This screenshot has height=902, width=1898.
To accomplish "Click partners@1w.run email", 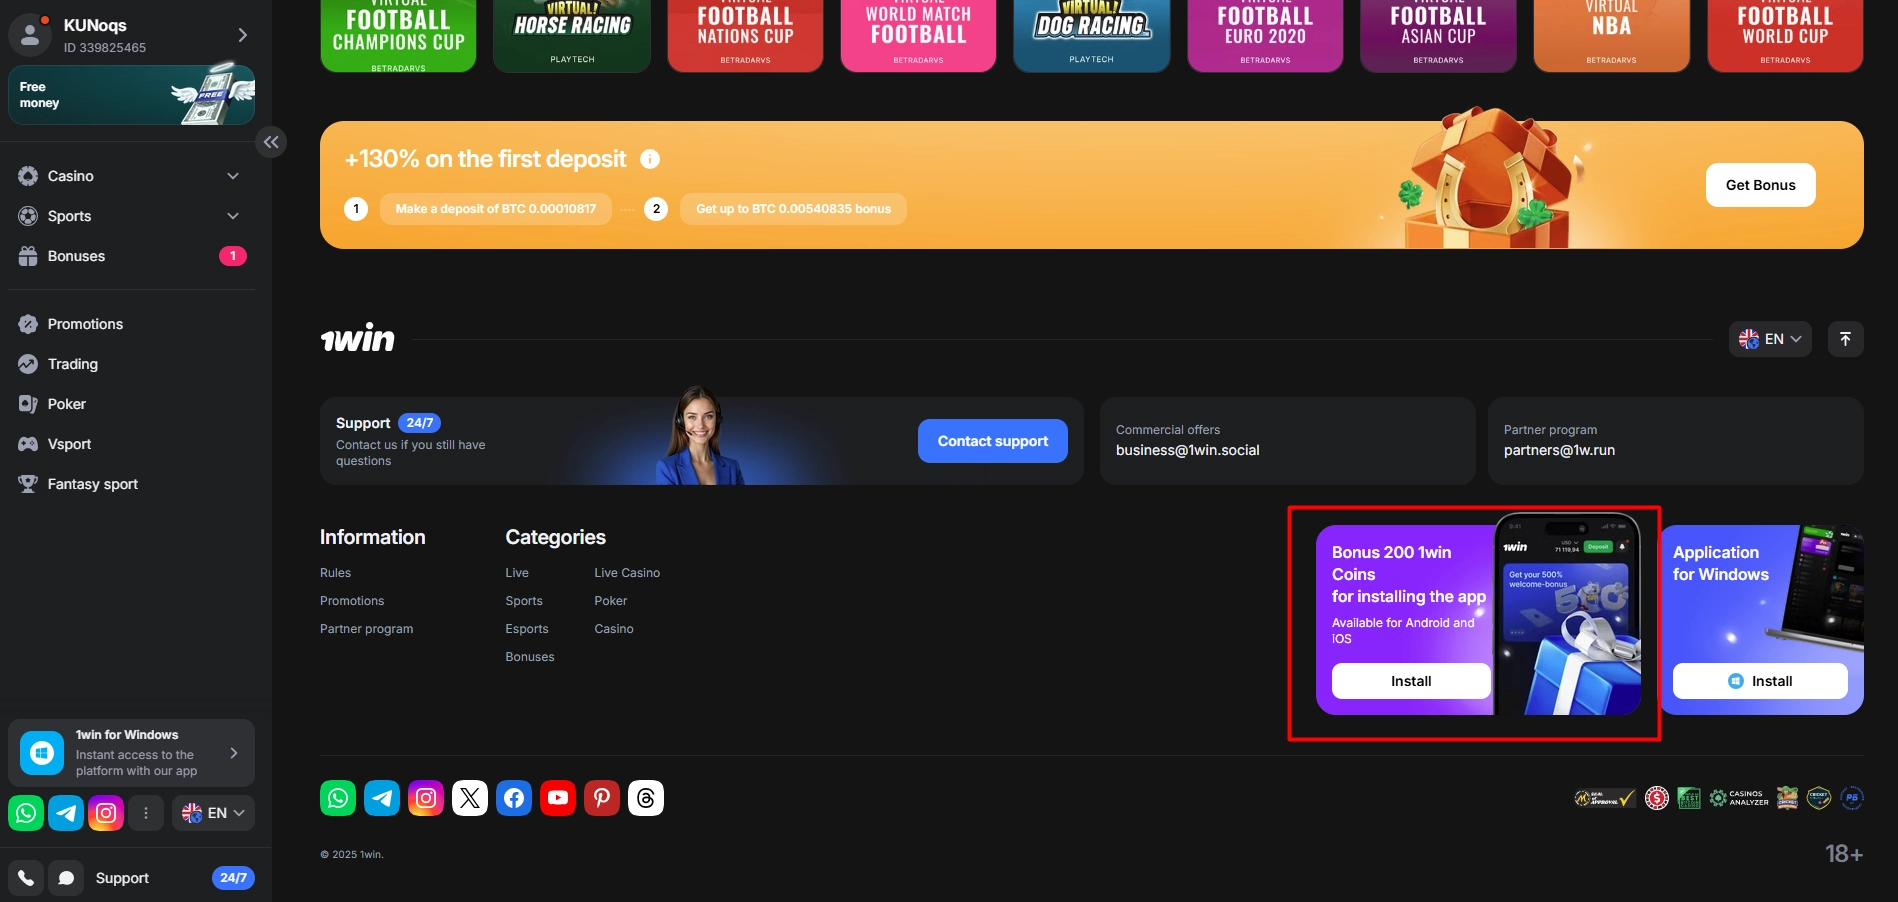I will pos(1559,450).
